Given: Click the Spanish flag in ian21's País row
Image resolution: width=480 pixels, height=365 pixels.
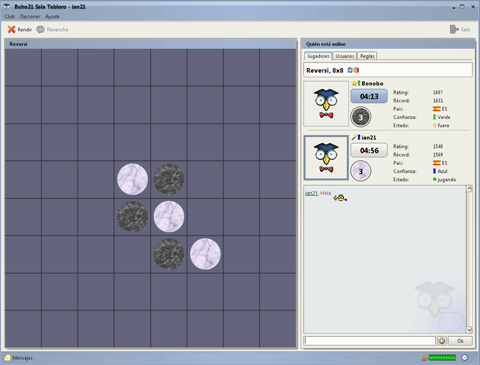Looking at the screenshot, I should [x=436, y=163].
